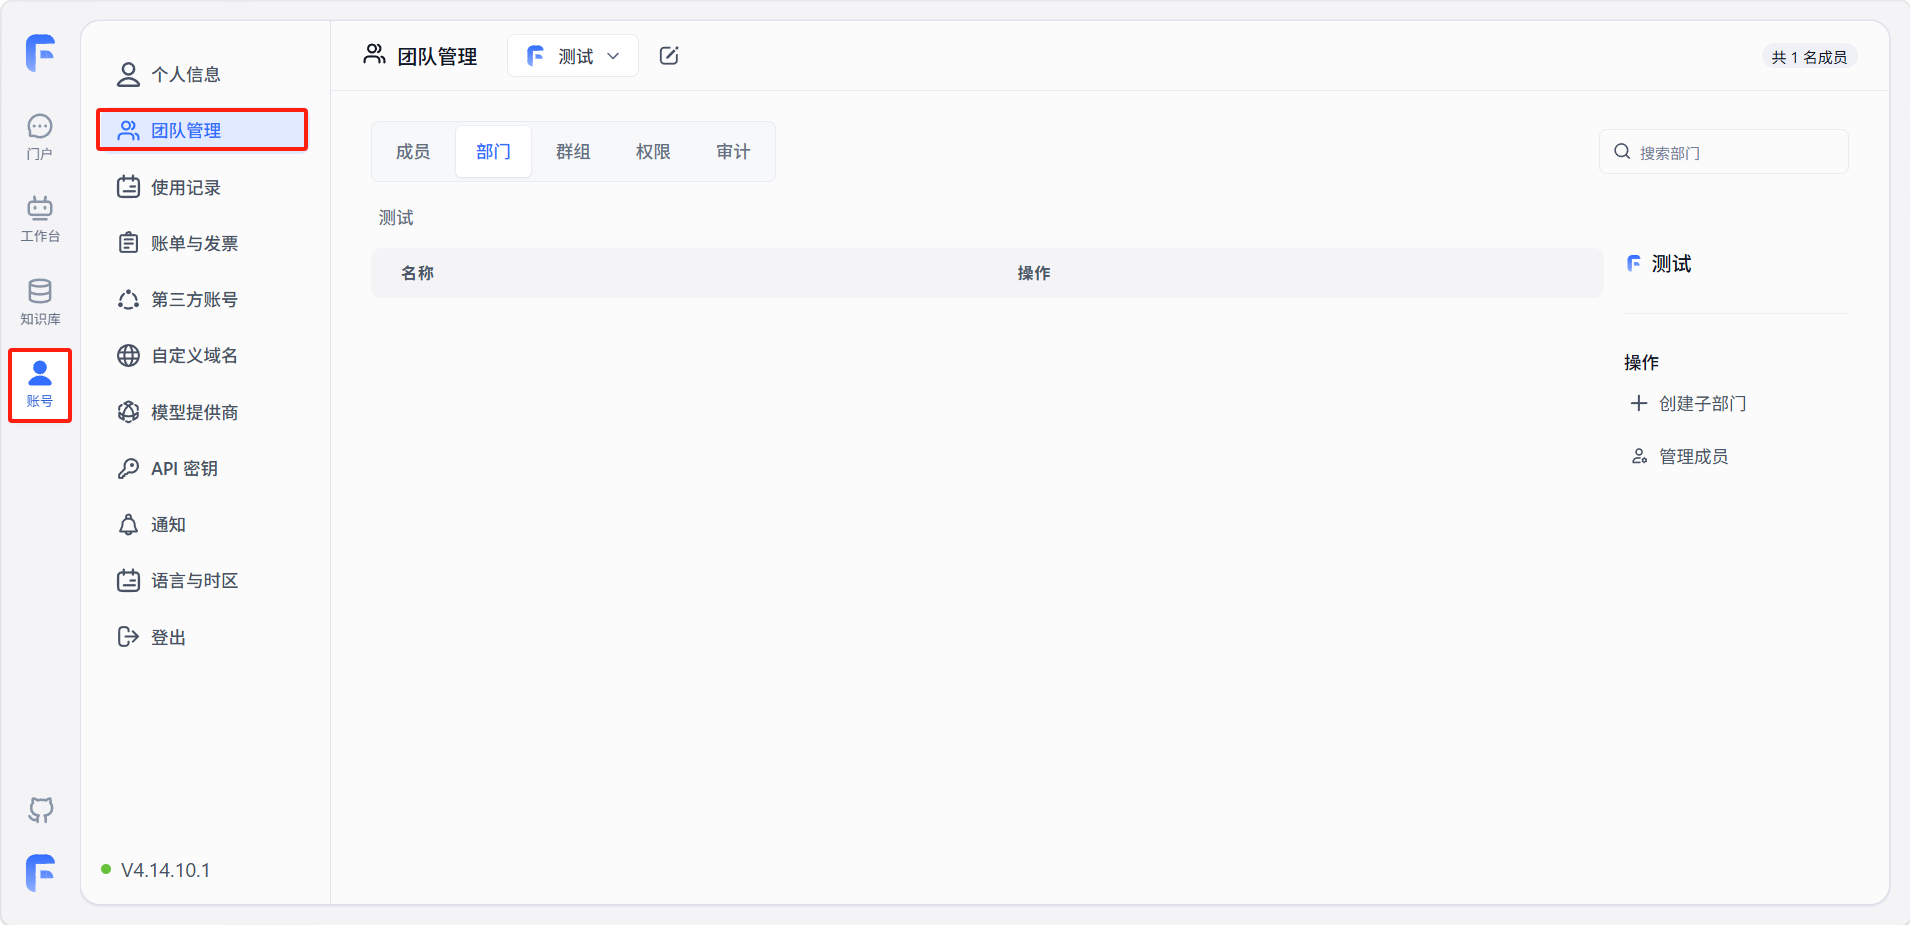Viewport: 1910px width, 925px height.
Task: Click the search magnifier icon
Action: tap(1622, 152)
